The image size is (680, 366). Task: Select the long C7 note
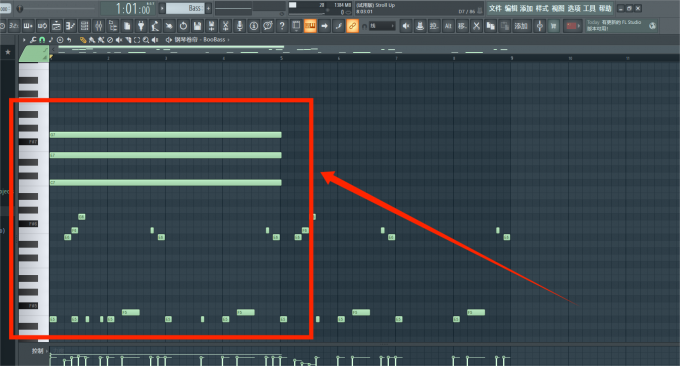pyautogui.click(x=166, y=183)
